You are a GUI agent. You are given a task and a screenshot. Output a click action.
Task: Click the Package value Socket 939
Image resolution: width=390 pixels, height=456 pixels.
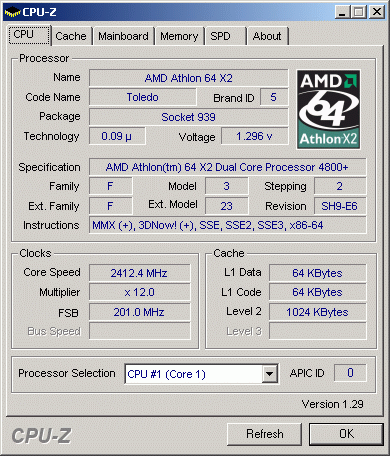189,117
